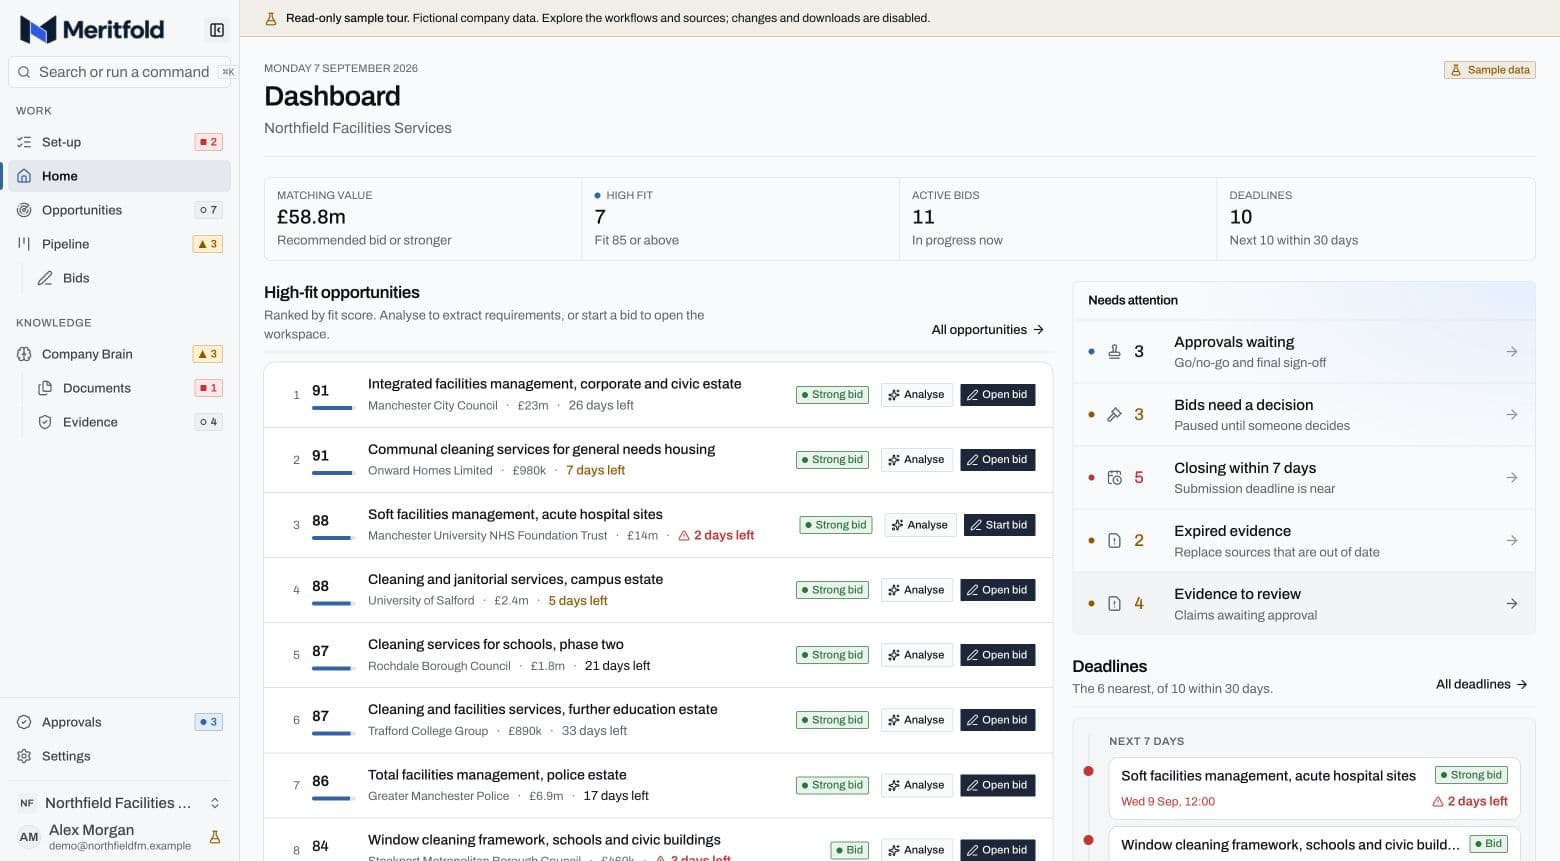Click warning icon next to 2 days left
Image resolution: width=1560 pixels, height=861 pixels.
coord(684,536)
